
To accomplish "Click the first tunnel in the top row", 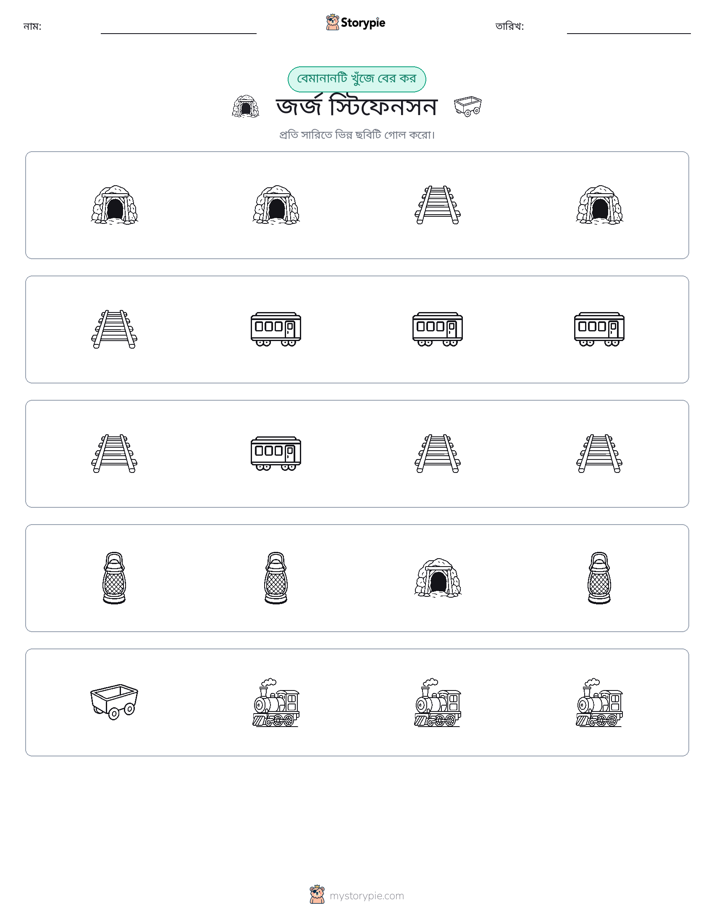I will (x=114, y=205).
